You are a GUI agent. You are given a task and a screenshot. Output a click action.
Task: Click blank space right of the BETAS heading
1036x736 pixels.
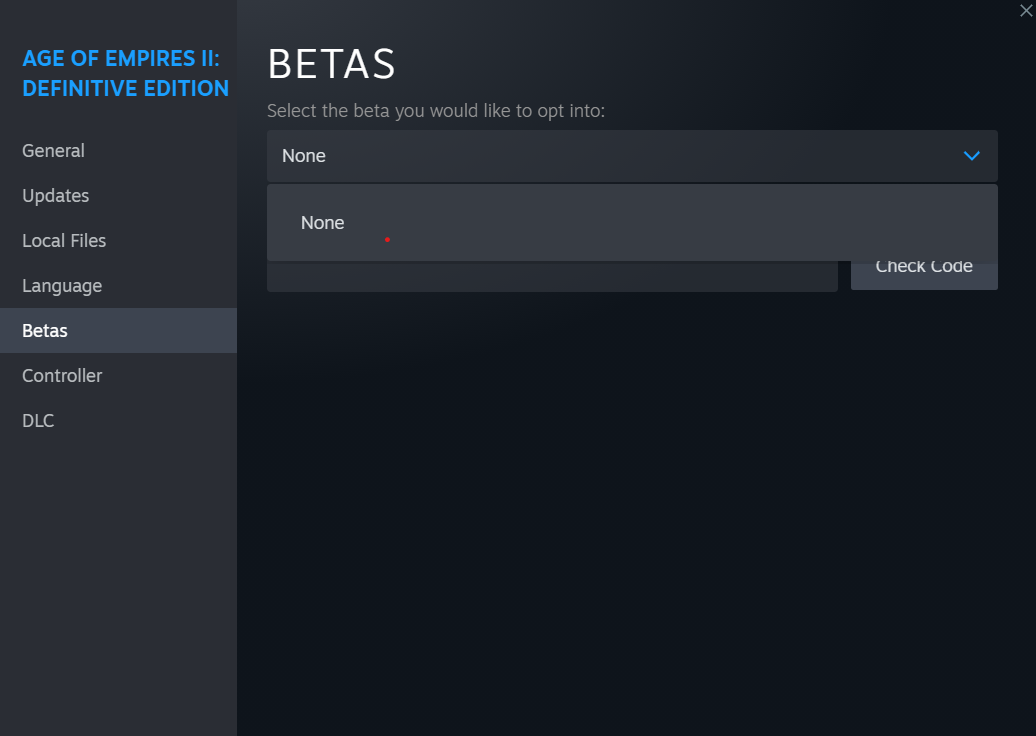(700, 64)
